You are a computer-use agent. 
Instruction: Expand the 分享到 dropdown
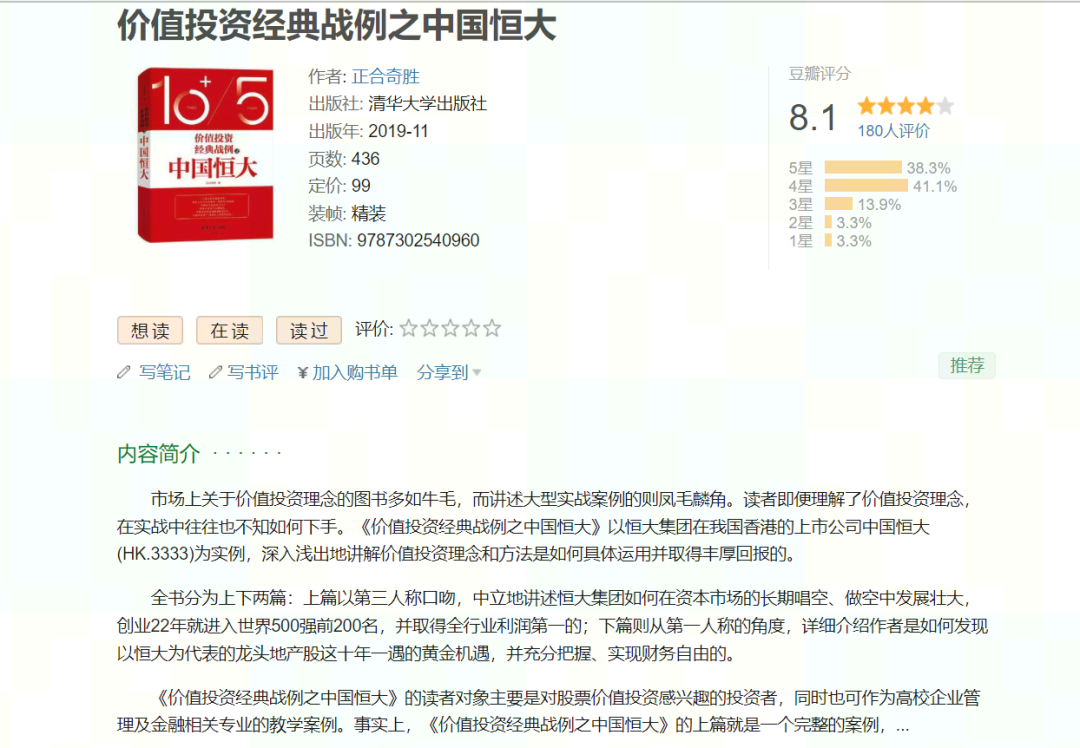click(x=448, y=373)
